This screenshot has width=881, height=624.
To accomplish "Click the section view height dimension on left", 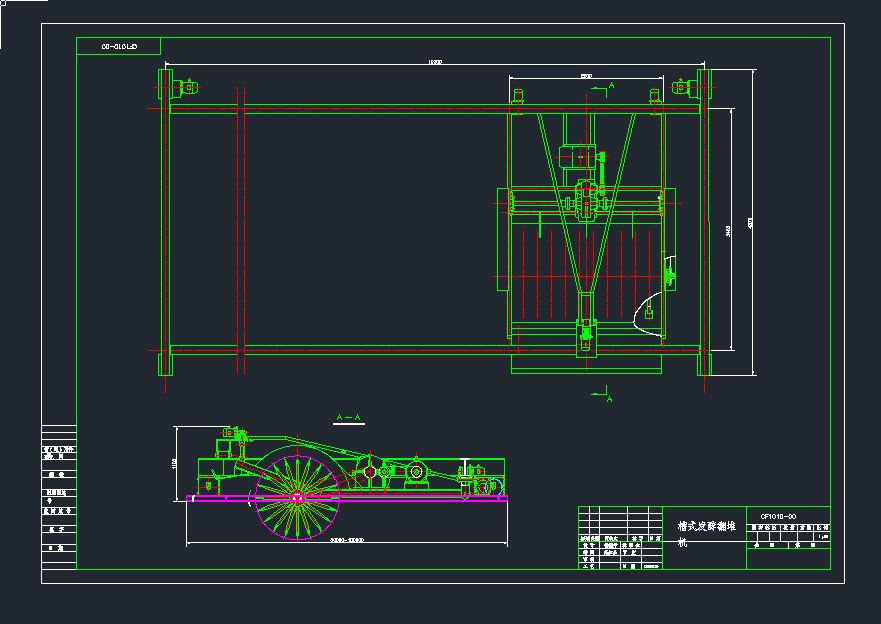I will pyautogui.click(x=176, y=462).
